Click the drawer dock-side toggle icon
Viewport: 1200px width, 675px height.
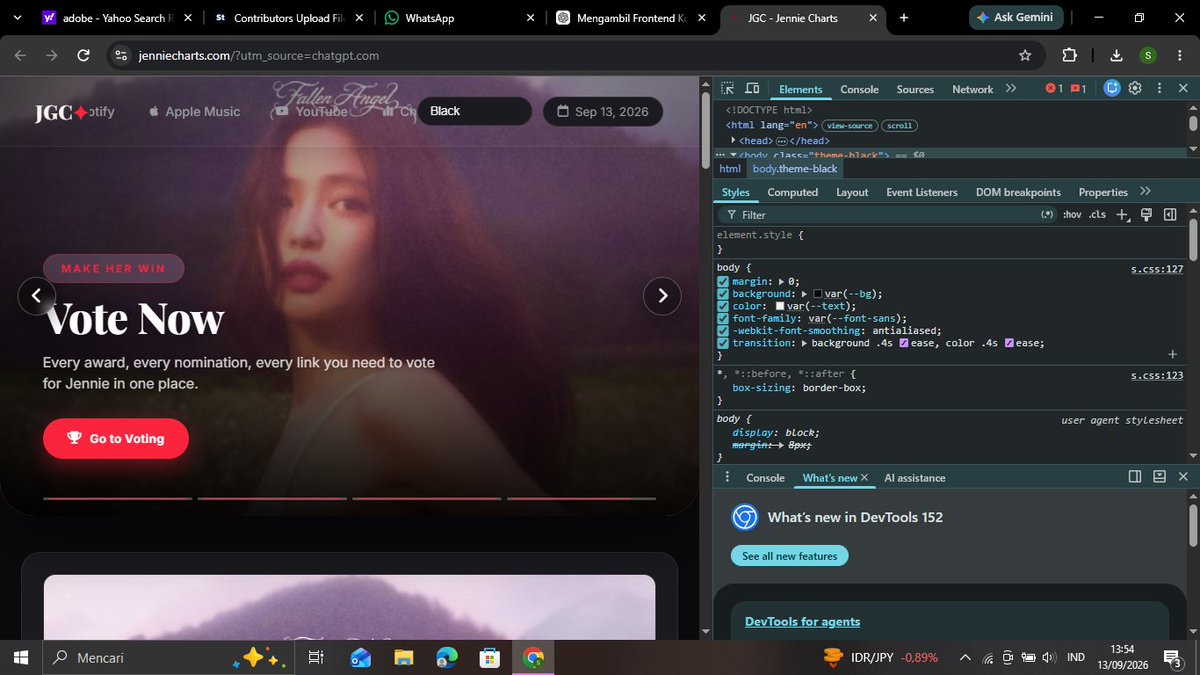pos(1135,477)
